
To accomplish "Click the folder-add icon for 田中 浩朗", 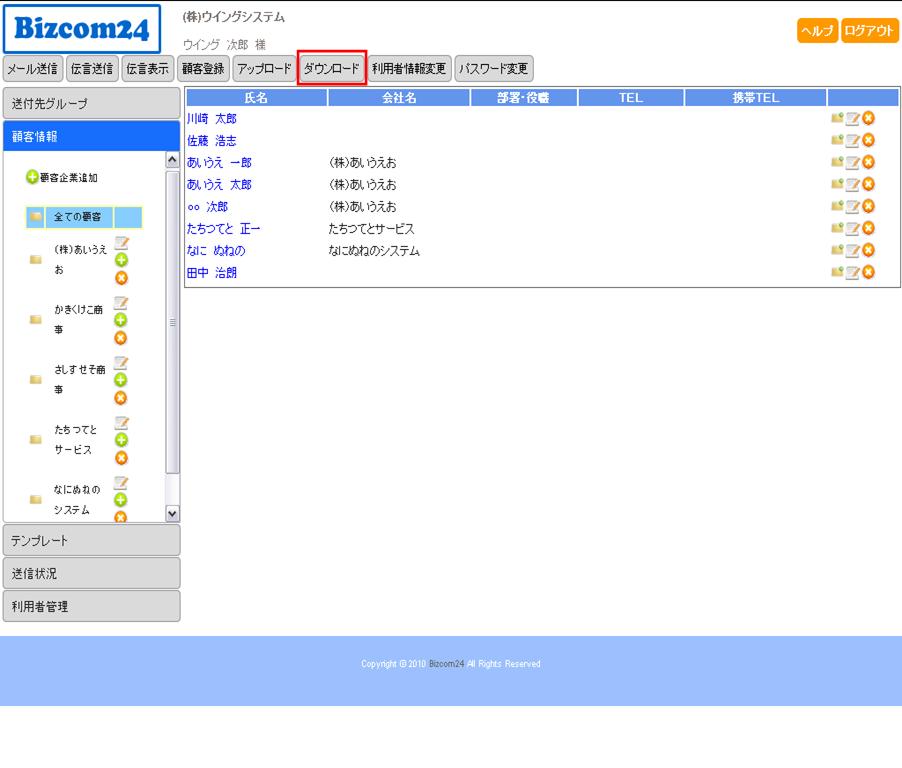I will tap(836, 272).
